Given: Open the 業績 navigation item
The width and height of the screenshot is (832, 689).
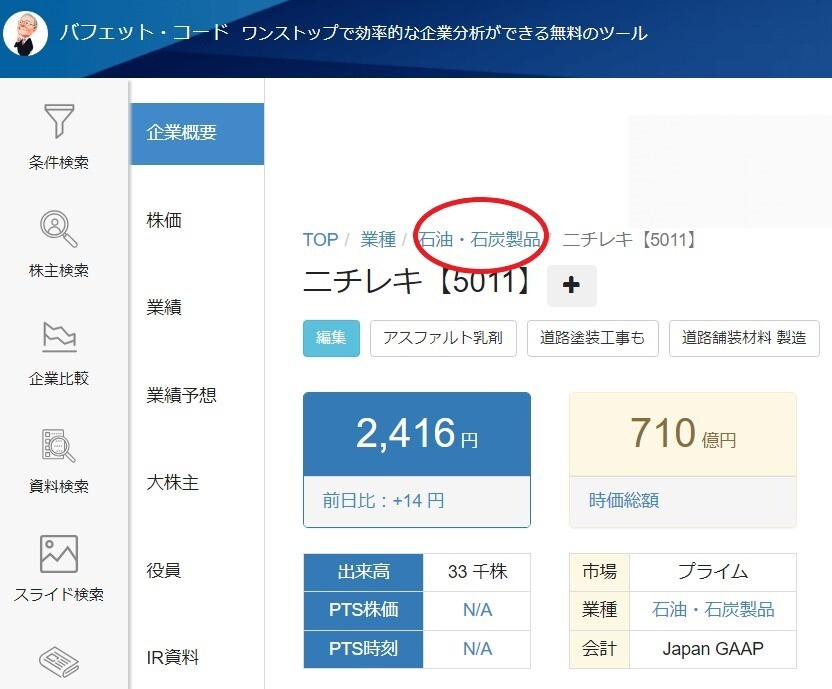Looking at the screenshot, I should point(163,307).
